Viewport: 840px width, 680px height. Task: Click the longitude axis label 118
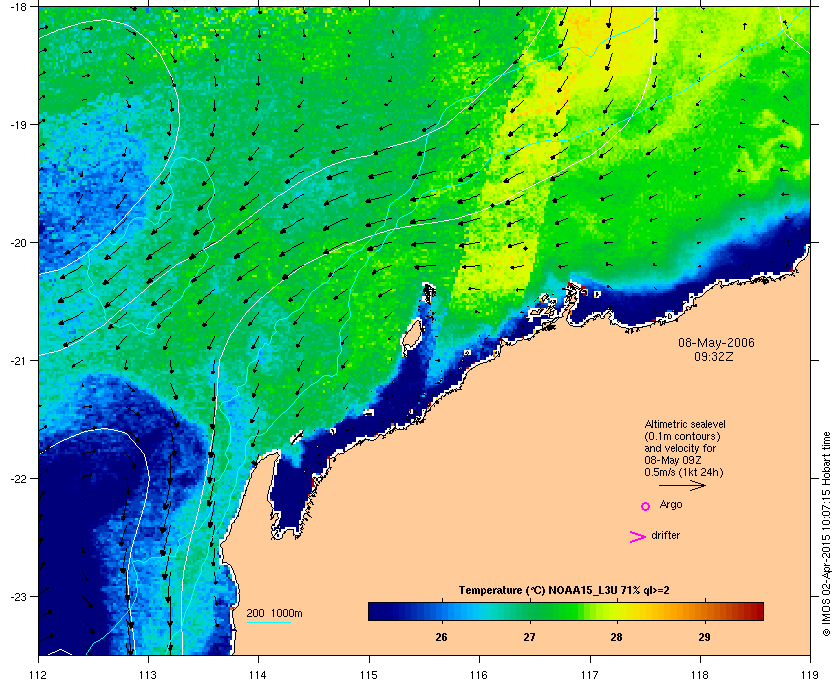700,675
